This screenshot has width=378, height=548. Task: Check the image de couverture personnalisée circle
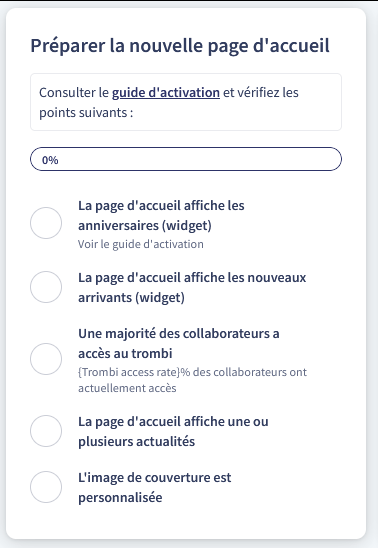point(46,487)
